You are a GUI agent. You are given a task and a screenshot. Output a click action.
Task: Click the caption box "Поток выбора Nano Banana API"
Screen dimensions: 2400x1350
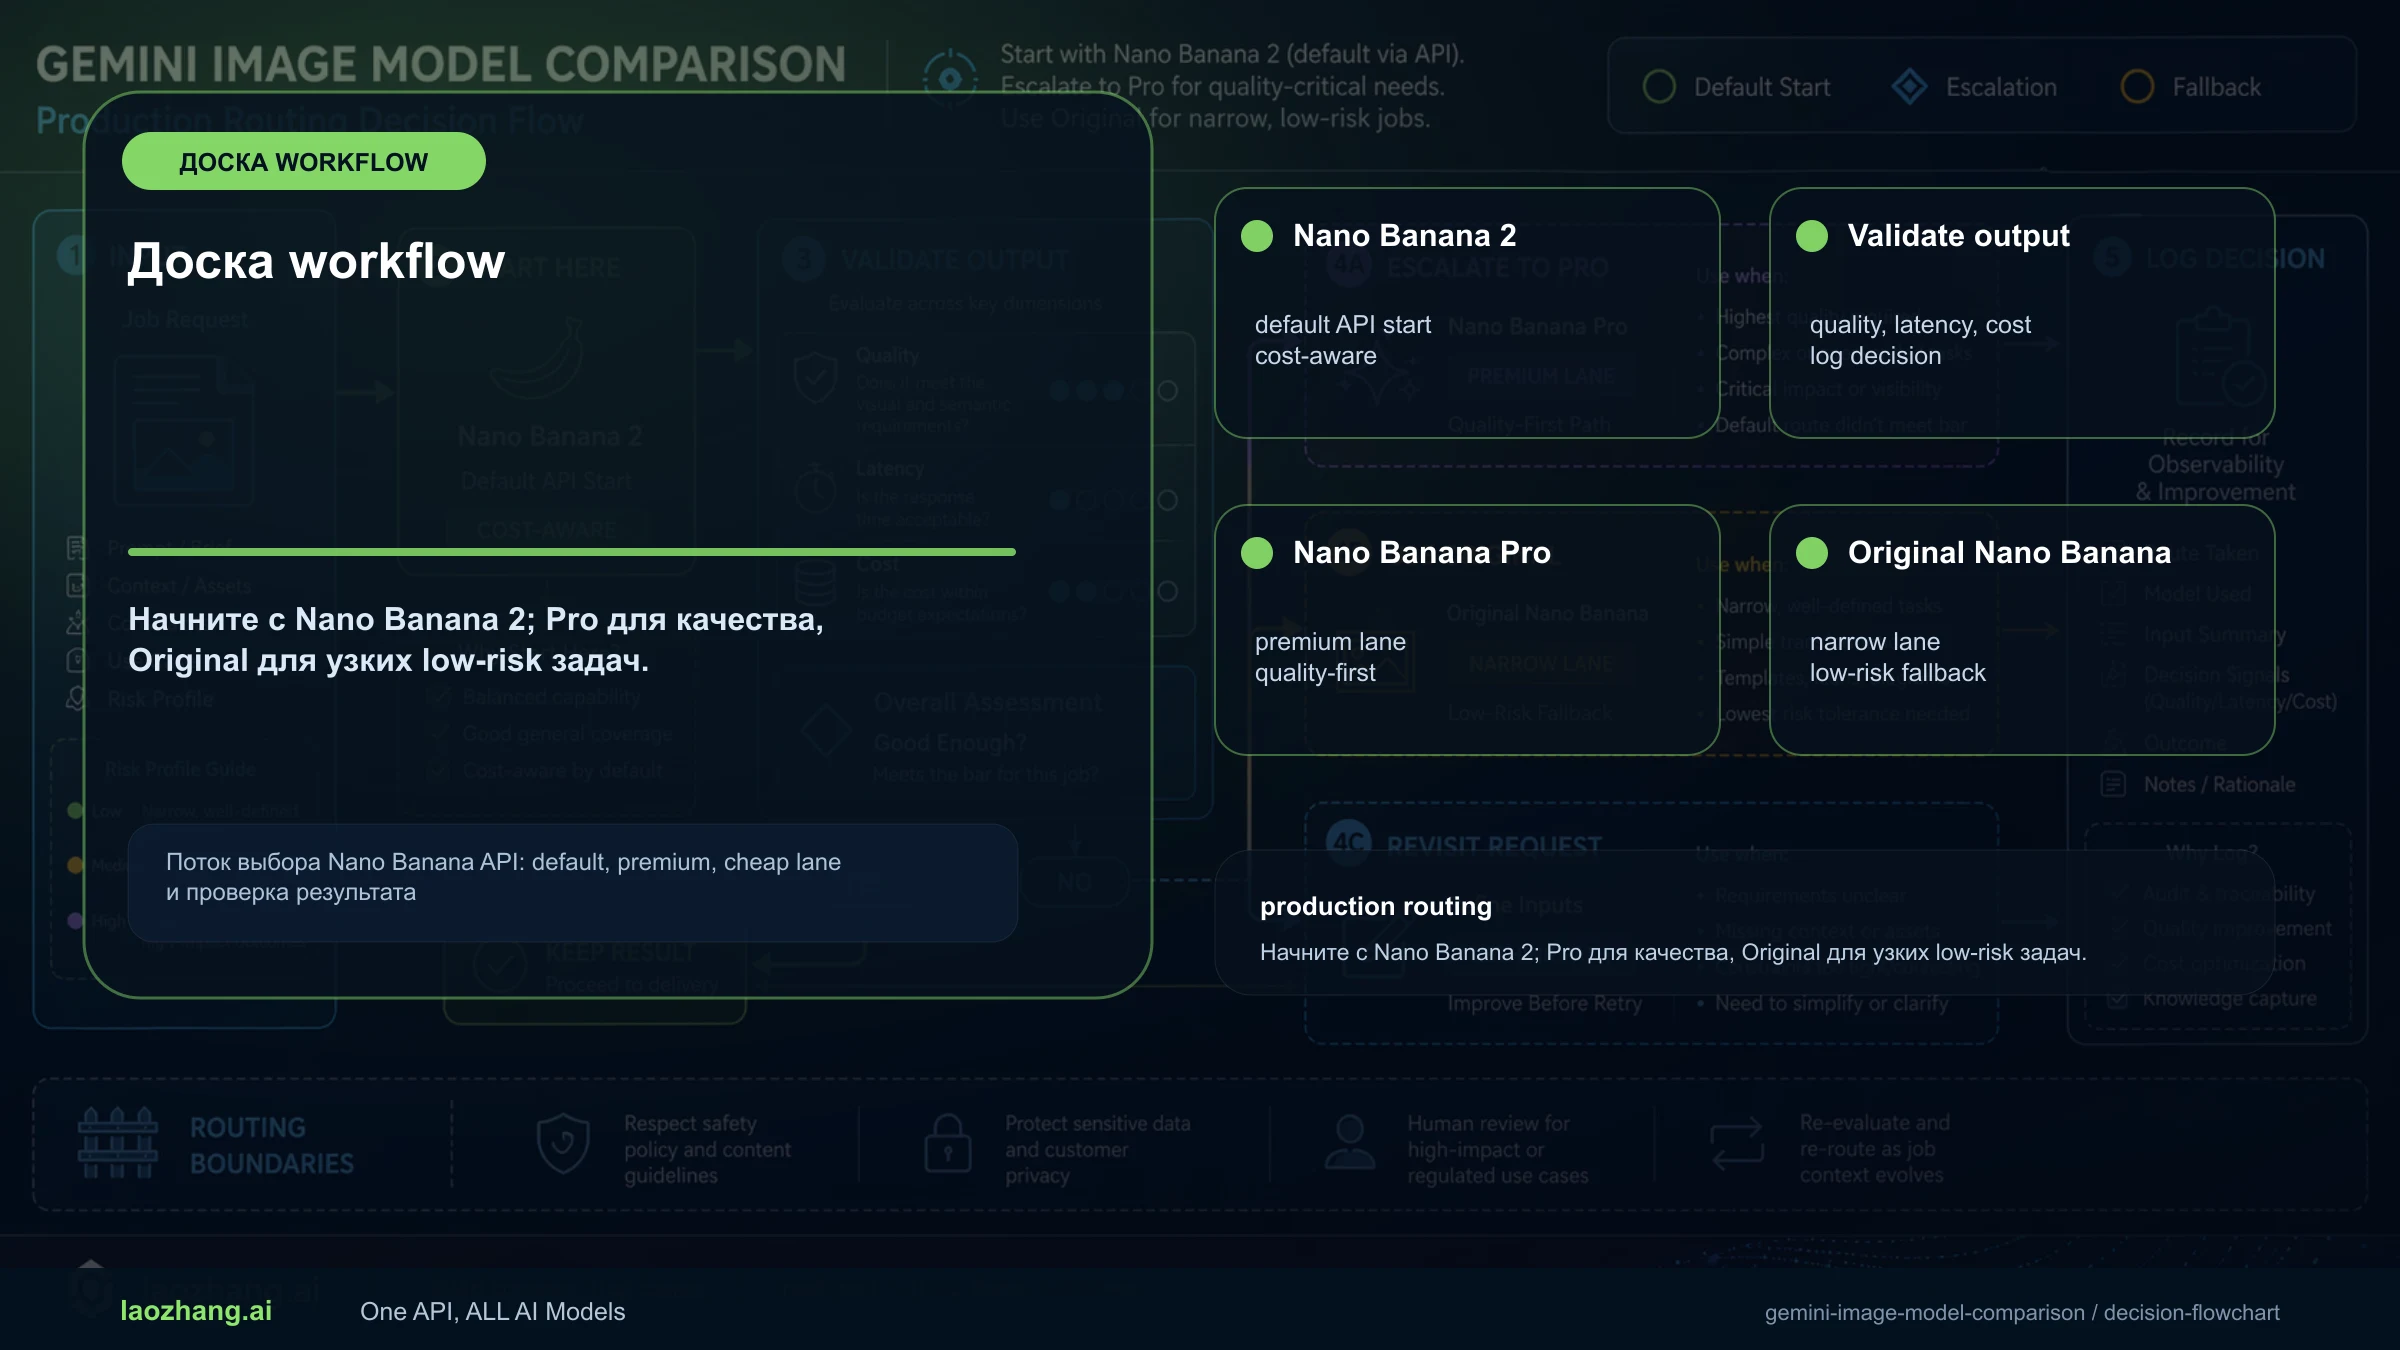click(573, 883)
